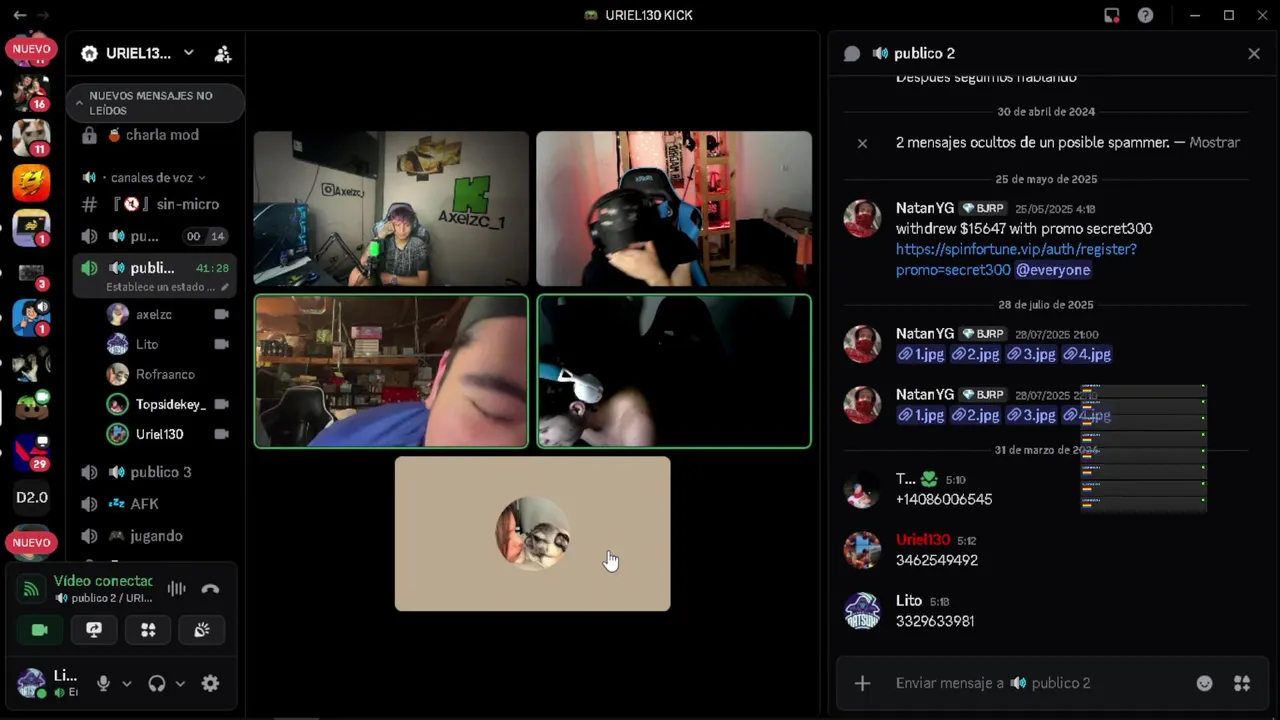This screenshot has height=720, width=1280.
Task: Open the soundboard button
Action: (202, 630)
